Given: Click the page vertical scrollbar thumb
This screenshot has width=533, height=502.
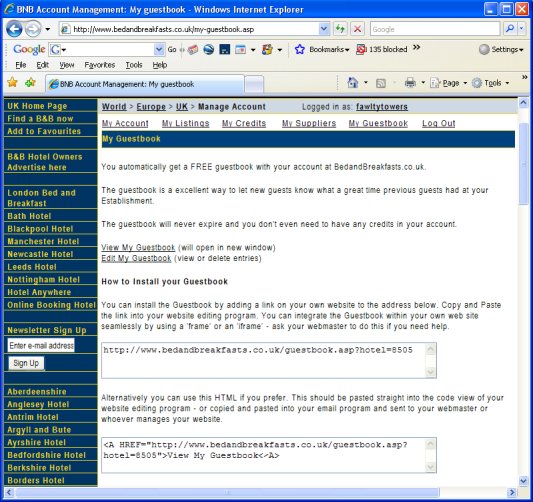Looking at the screenshot, I should point(523,163).
